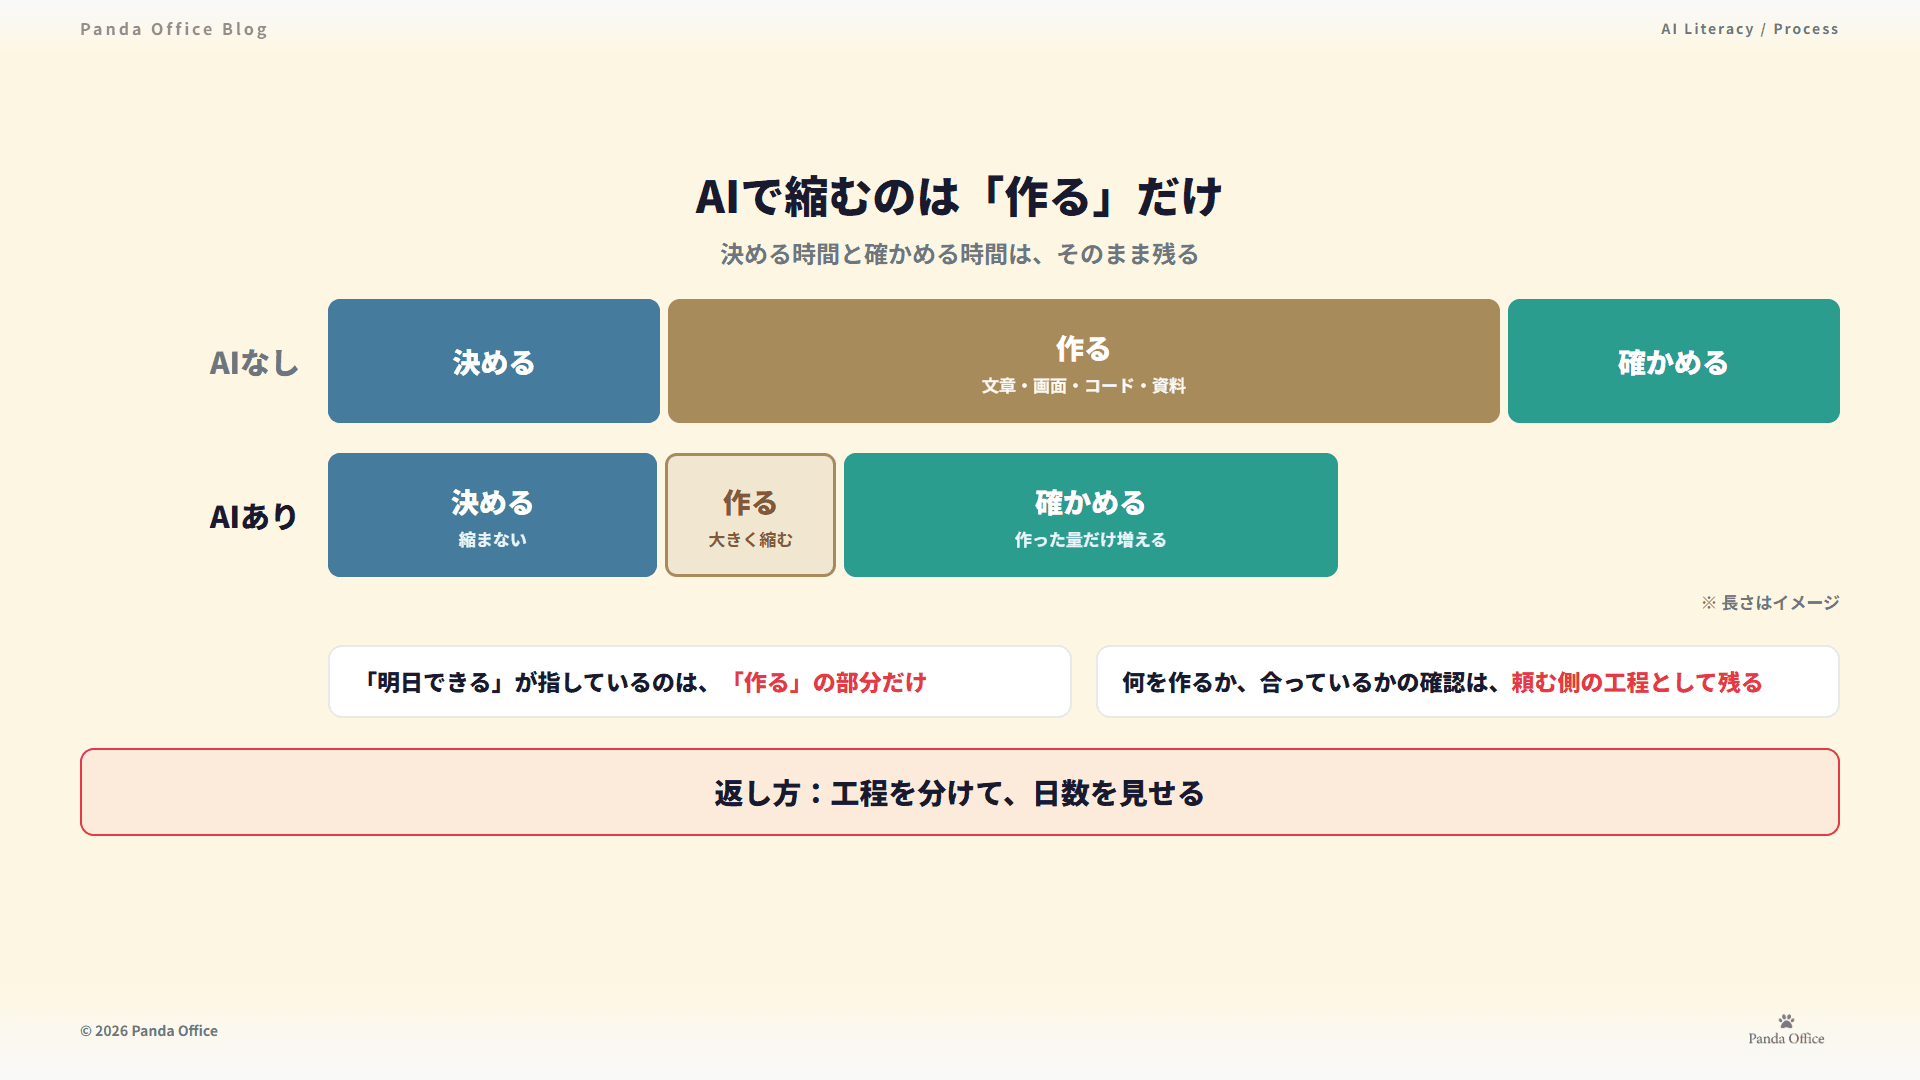Click the 決める block in the AIなし row
The height and width of the screenshot is (1080, 1920).
[x=494, y=361]
